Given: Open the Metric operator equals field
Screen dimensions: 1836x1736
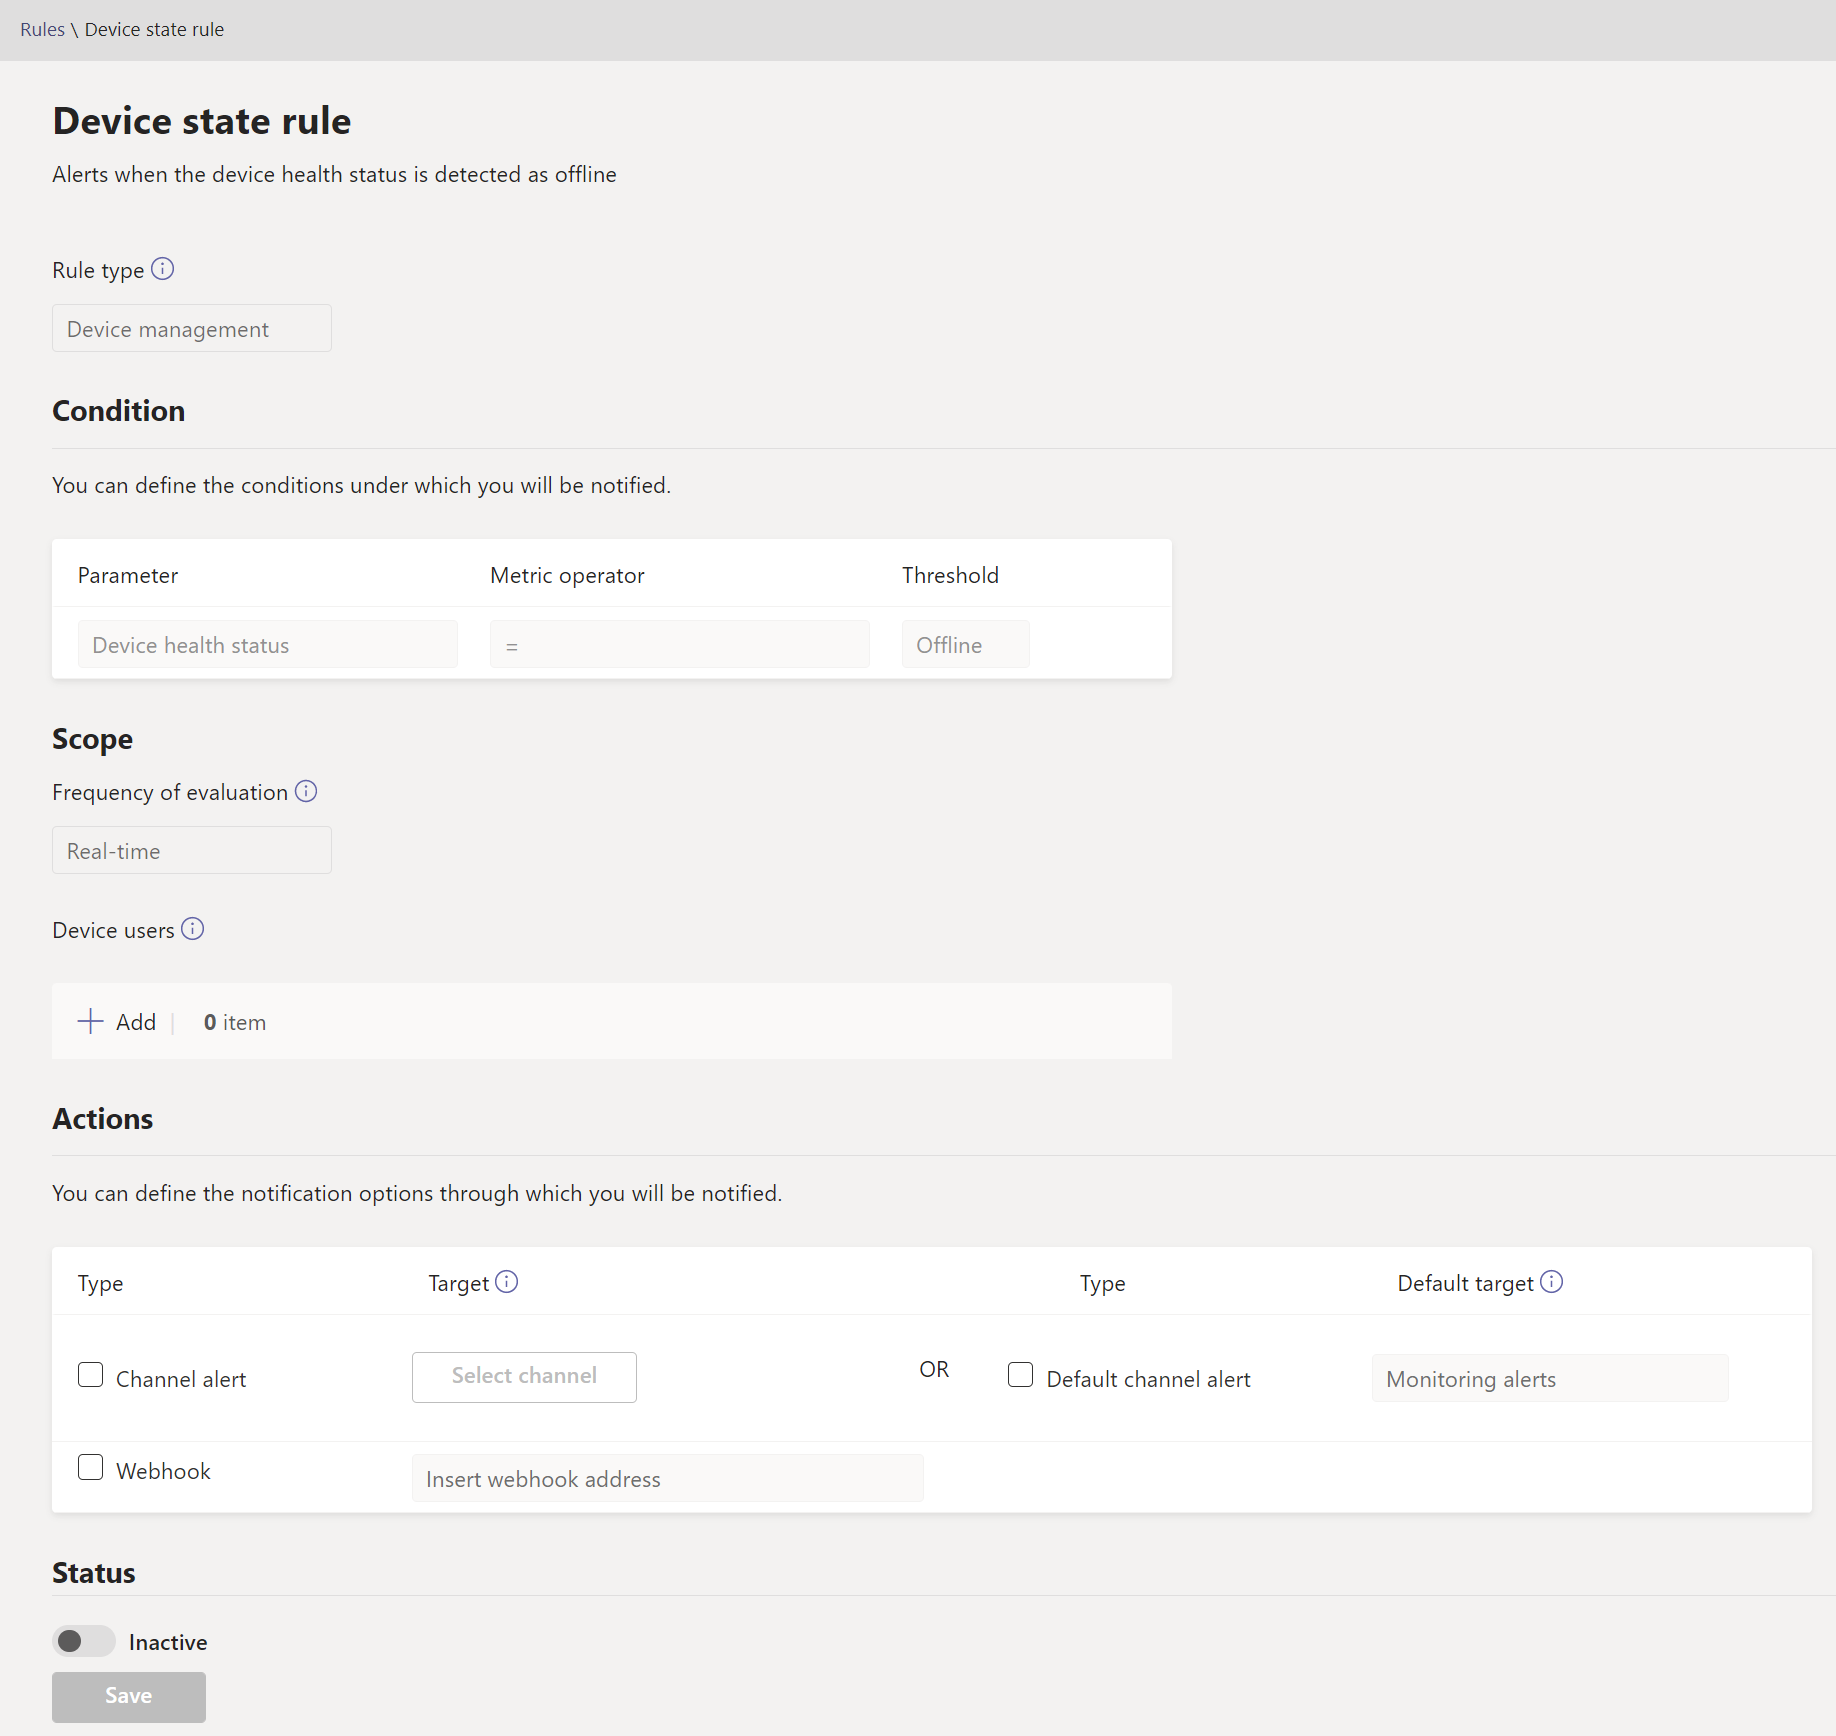Looking at the screenshot, I should pyautogui.click(x=680, y=644).
